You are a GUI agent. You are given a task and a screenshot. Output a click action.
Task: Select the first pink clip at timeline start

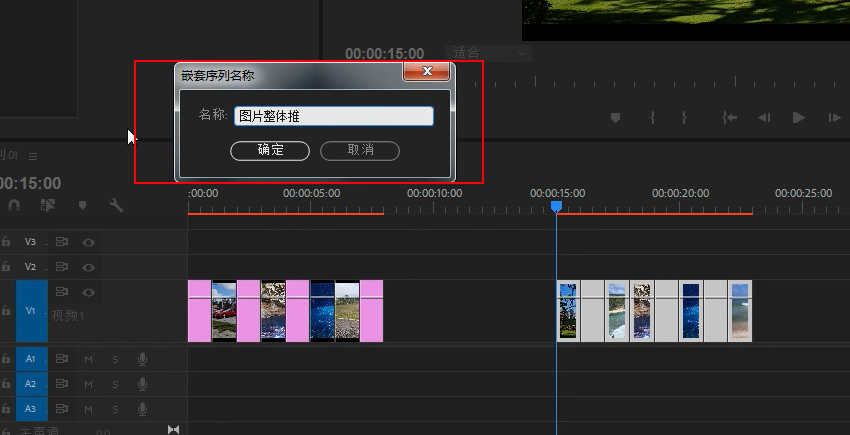click(199, 311)
